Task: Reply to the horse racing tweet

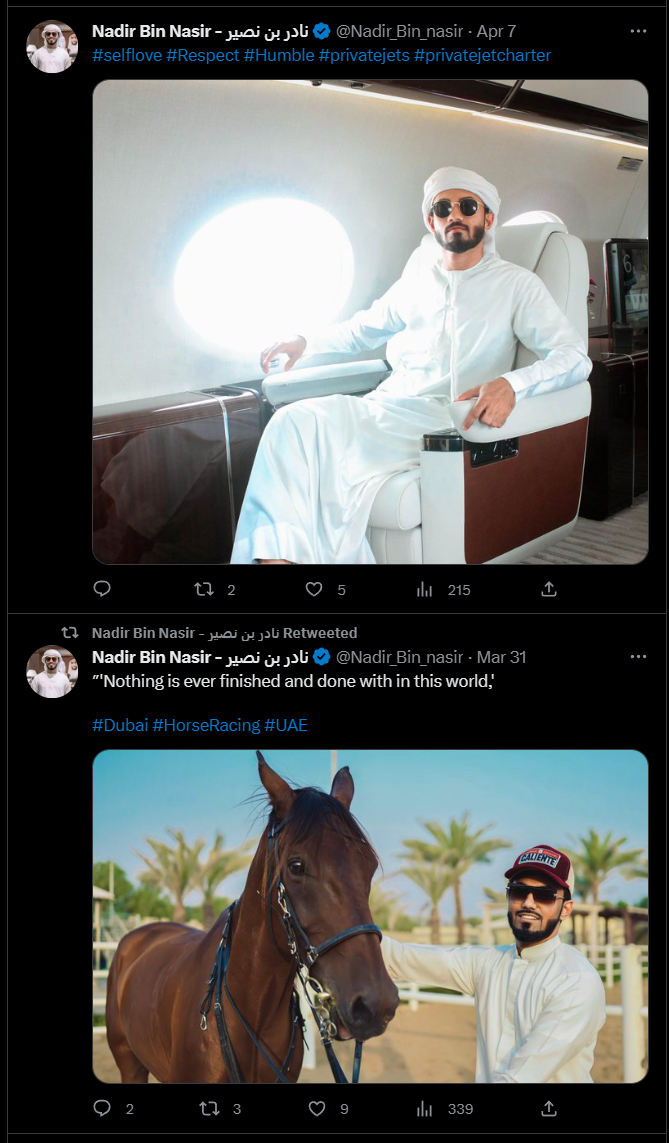Action: pyautogui.click(x=101, y=1108)
